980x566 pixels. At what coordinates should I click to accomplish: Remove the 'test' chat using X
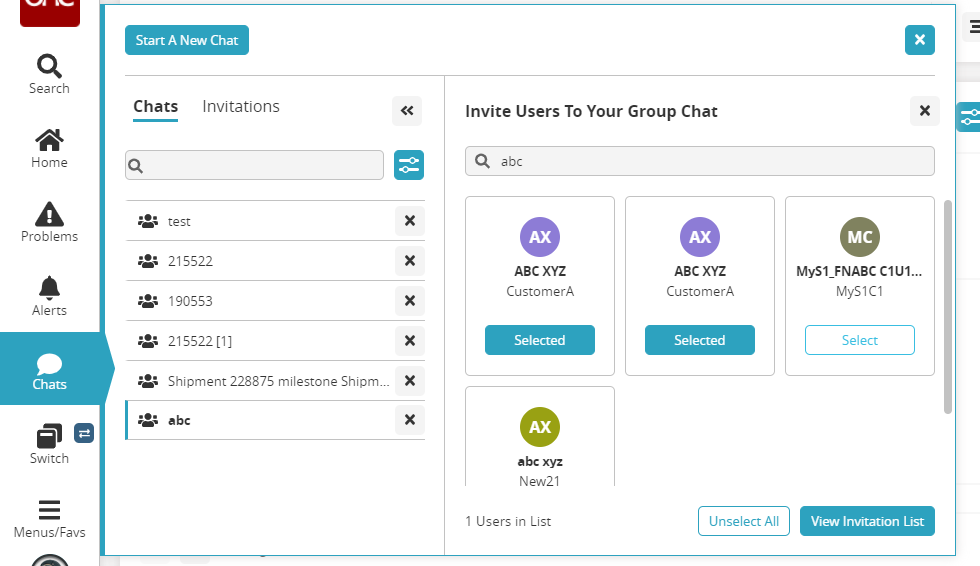pos(409,221)
